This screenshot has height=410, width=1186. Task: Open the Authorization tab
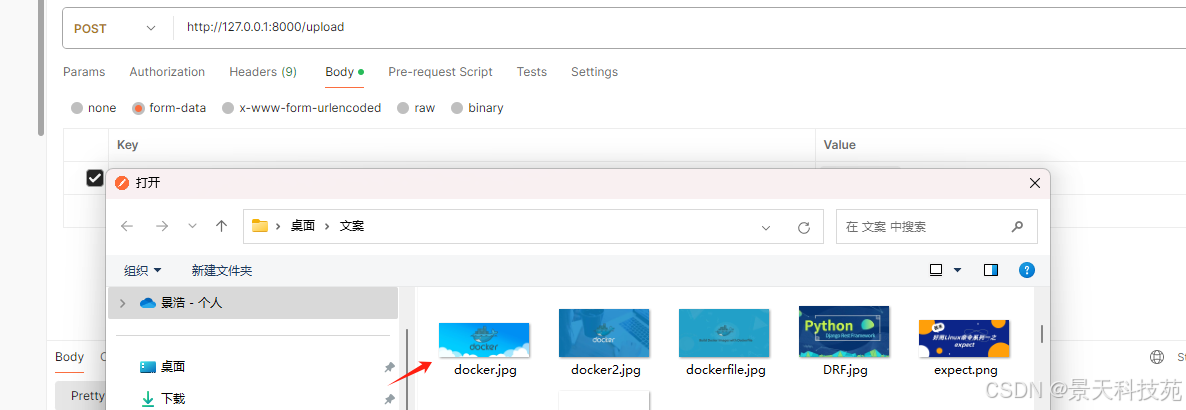click(167, 72)
